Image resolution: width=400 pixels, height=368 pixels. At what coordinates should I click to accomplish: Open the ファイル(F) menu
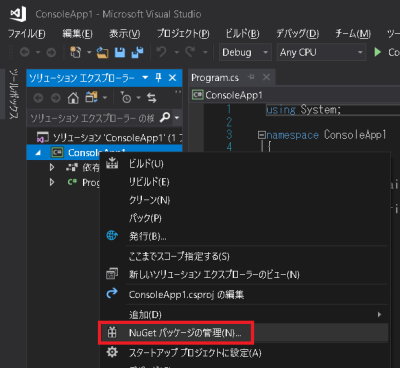point(26,34)
